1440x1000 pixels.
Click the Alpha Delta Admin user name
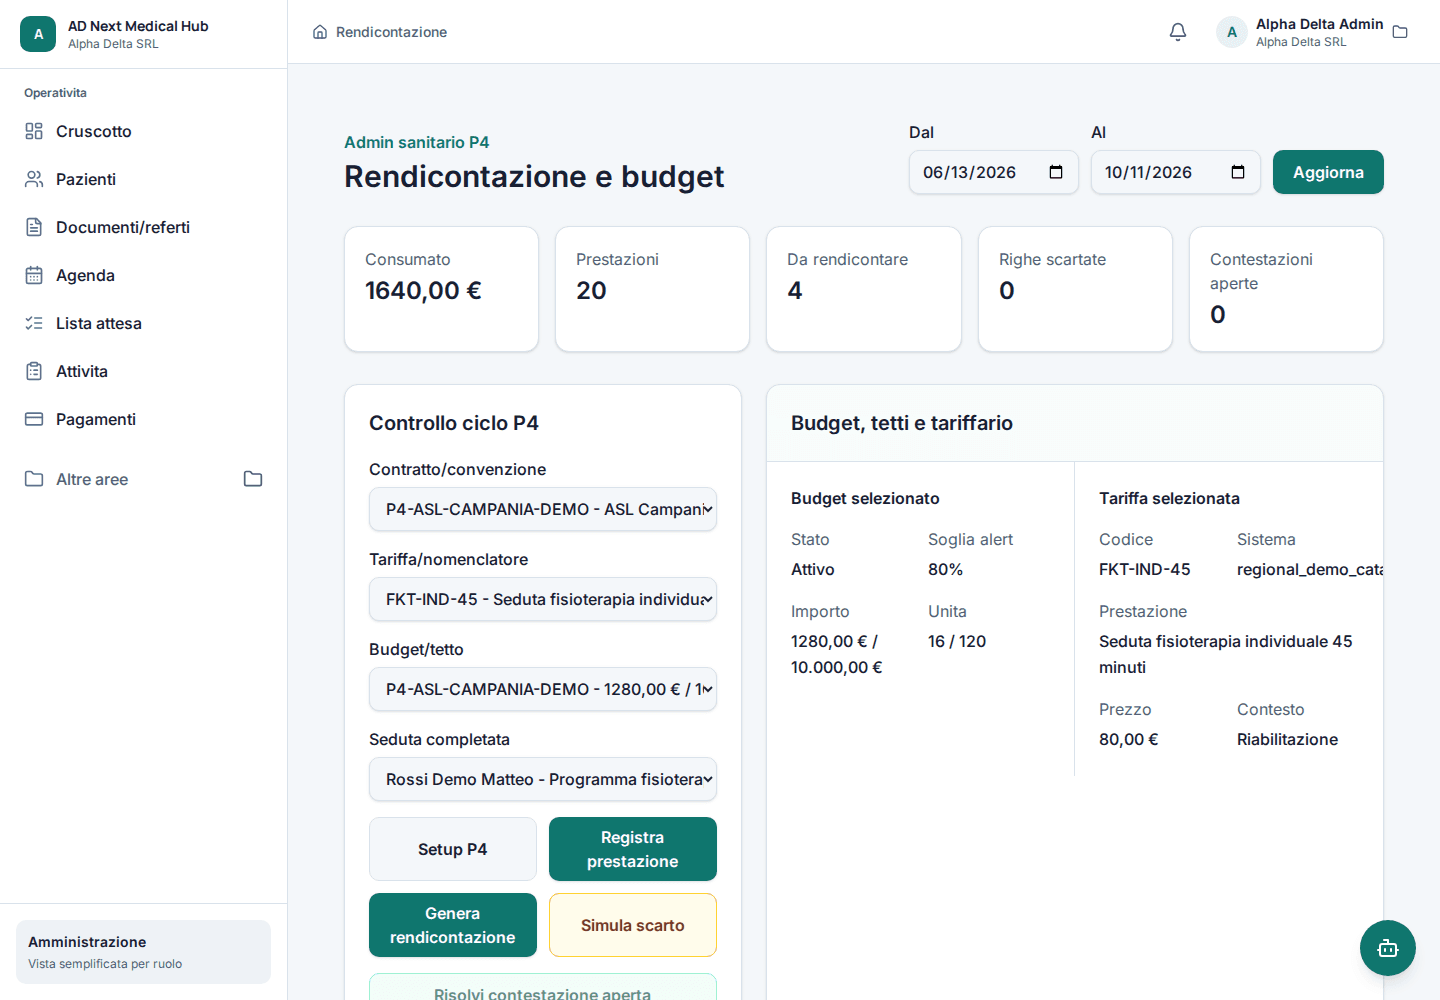[1320, 24]
